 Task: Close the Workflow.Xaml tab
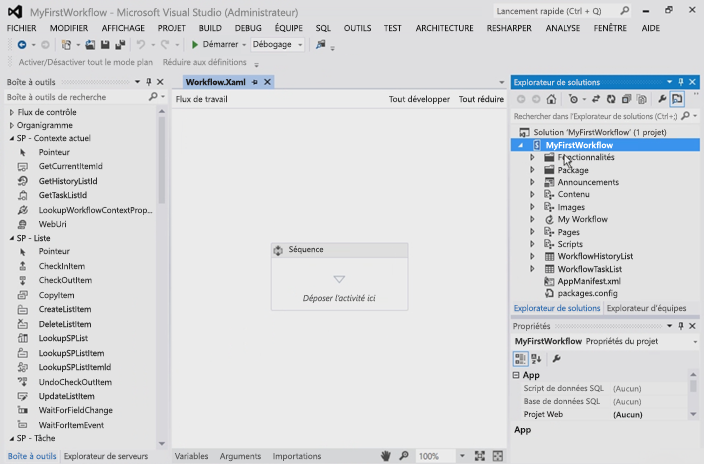(x=267, y=82)
